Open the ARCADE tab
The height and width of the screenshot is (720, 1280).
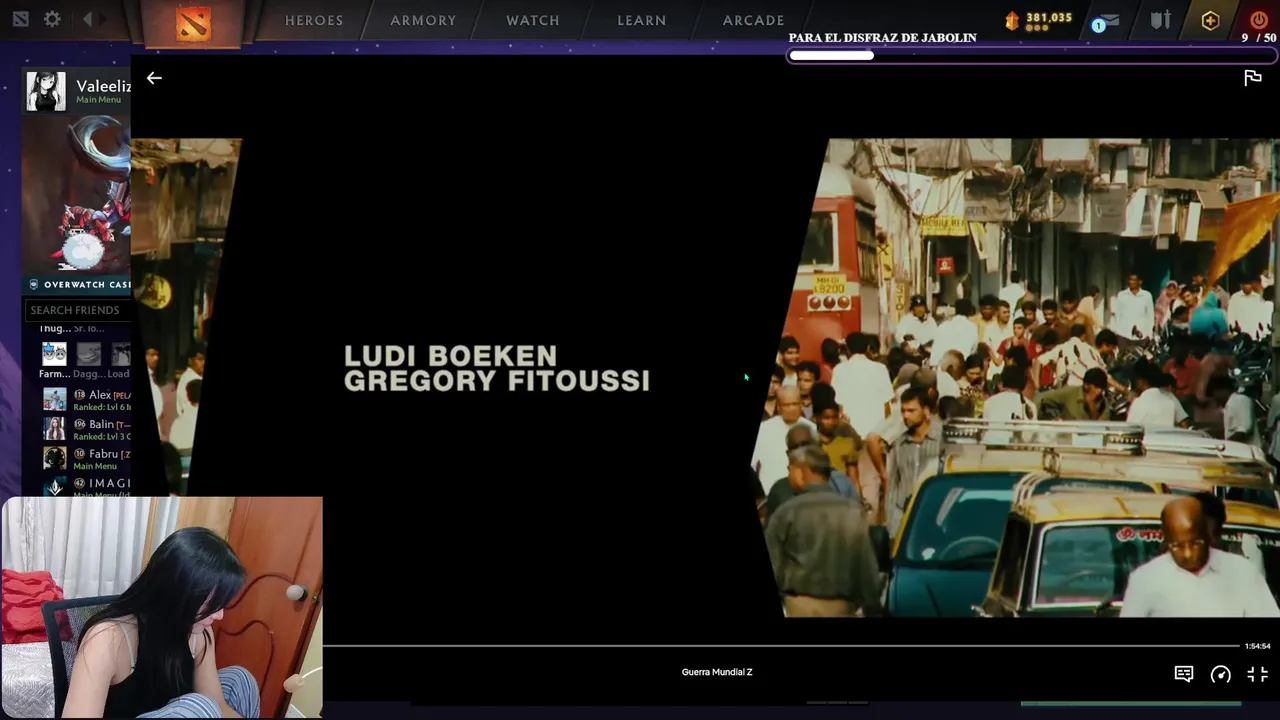(x=754, y=20)
